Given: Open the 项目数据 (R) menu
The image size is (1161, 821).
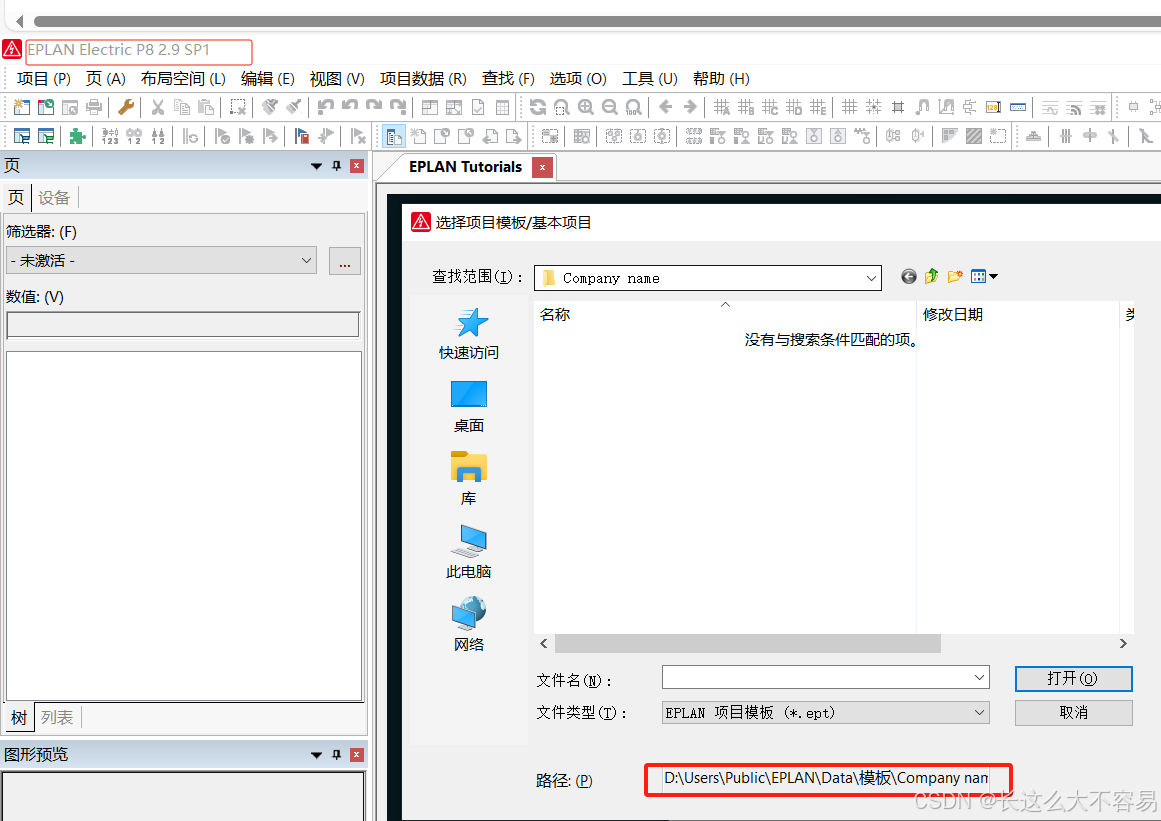Looking at the screenshot, I should point(423,78).
